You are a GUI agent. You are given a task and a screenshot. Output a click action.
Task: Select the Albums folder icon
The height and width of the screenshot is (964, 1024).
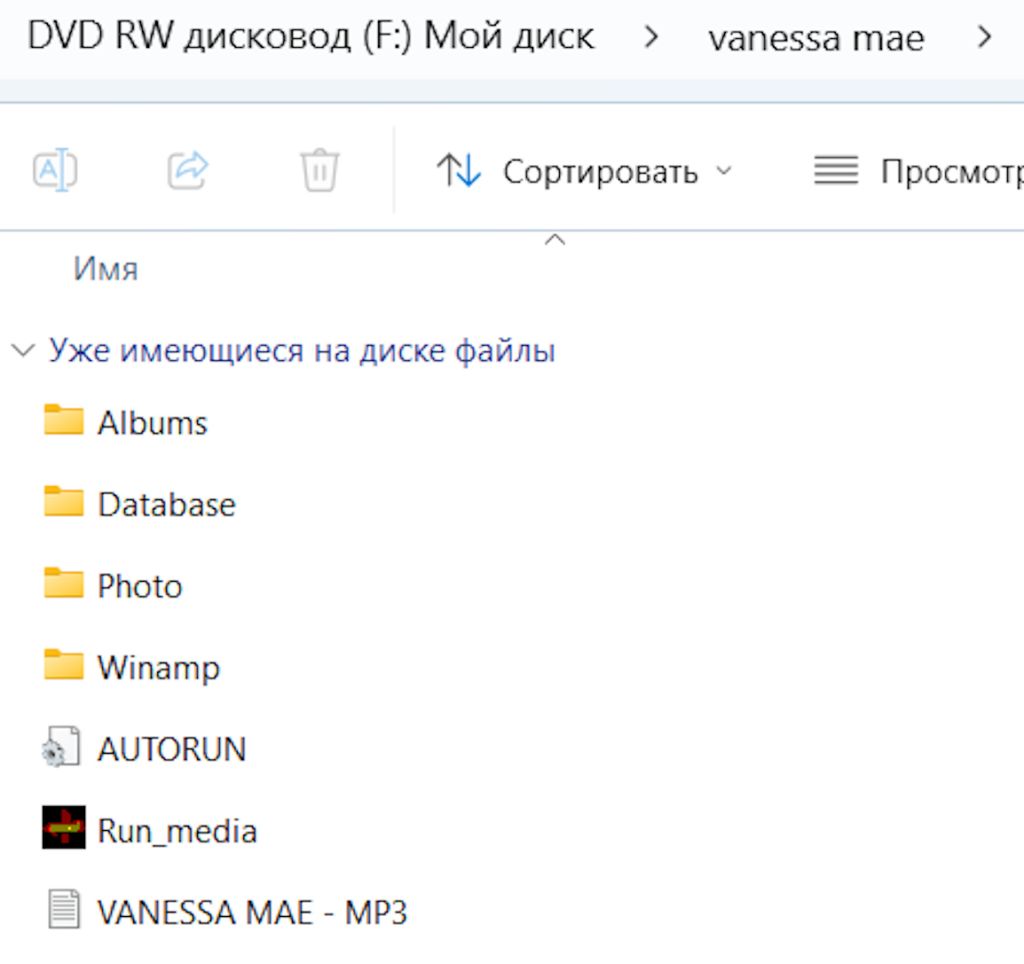(x=63, y=420)
